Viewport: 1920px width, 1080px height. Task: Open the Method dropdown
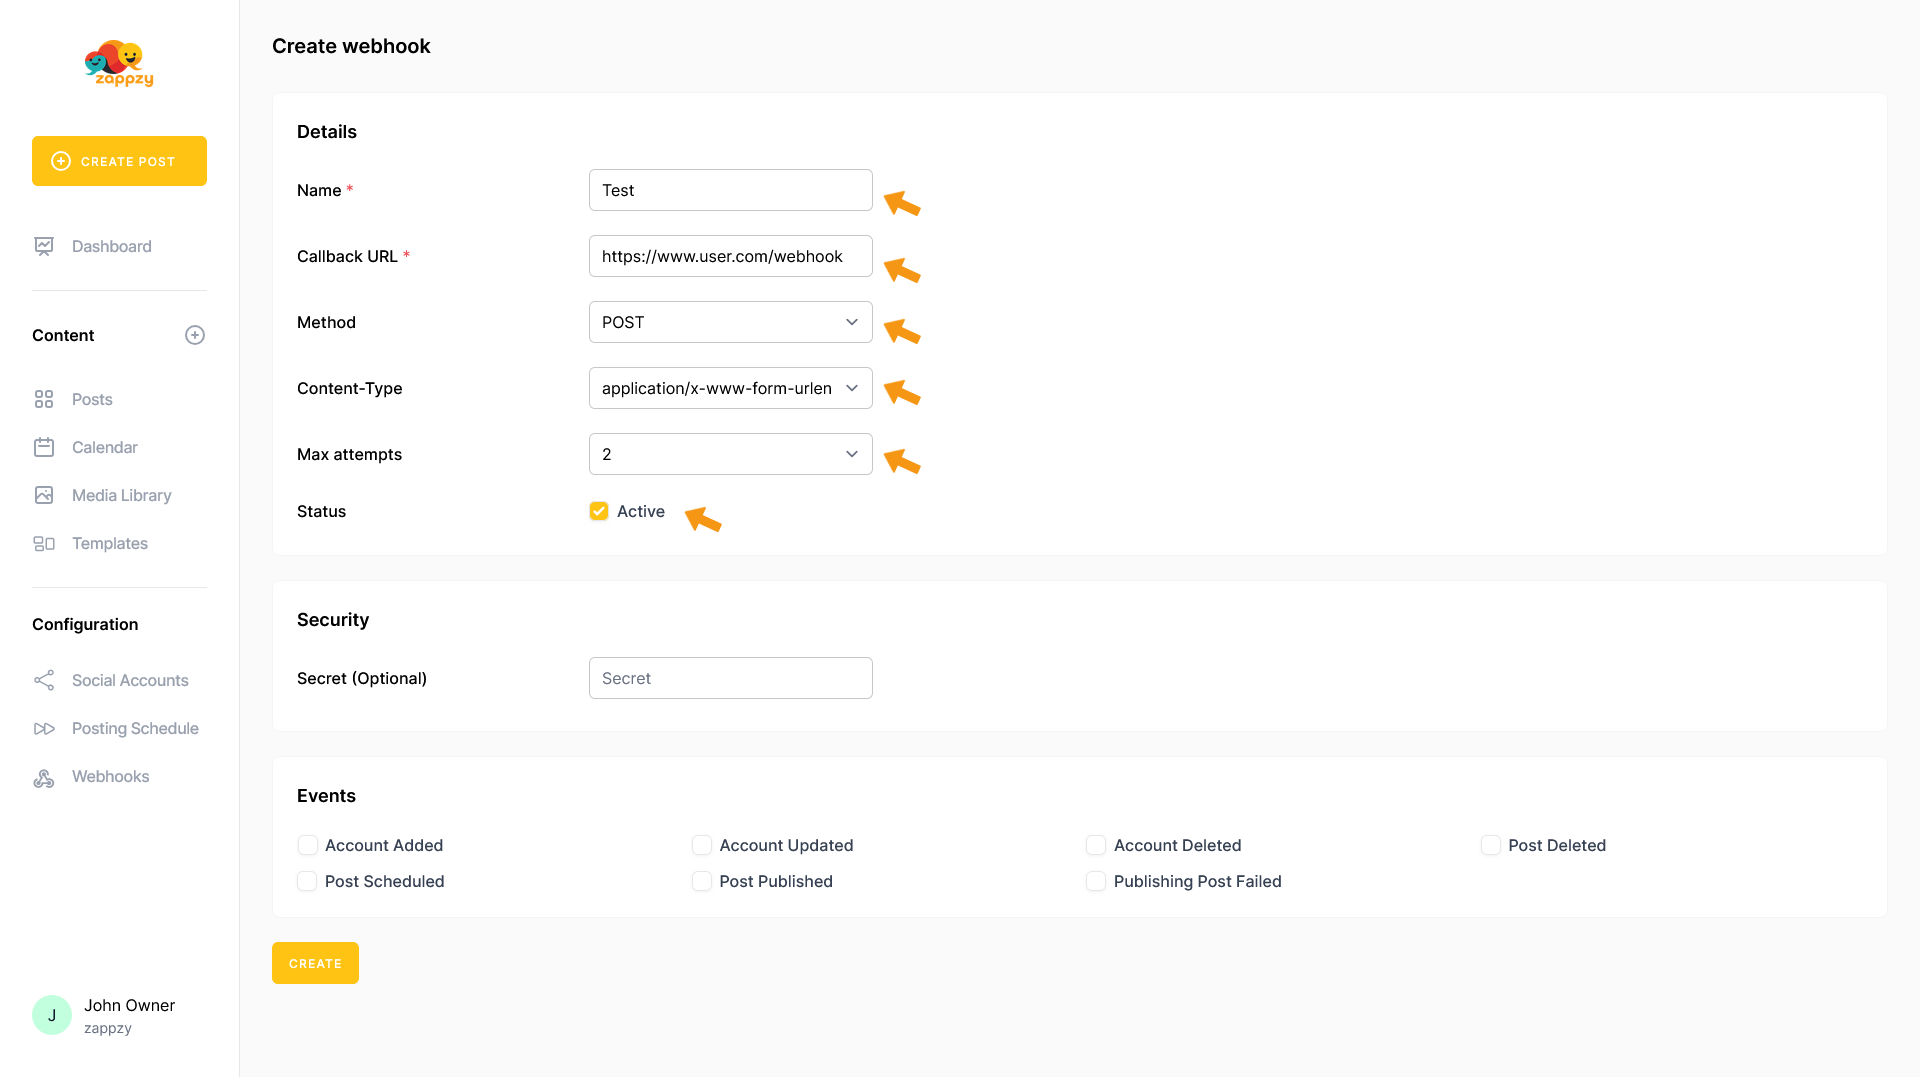click(730, 322)
